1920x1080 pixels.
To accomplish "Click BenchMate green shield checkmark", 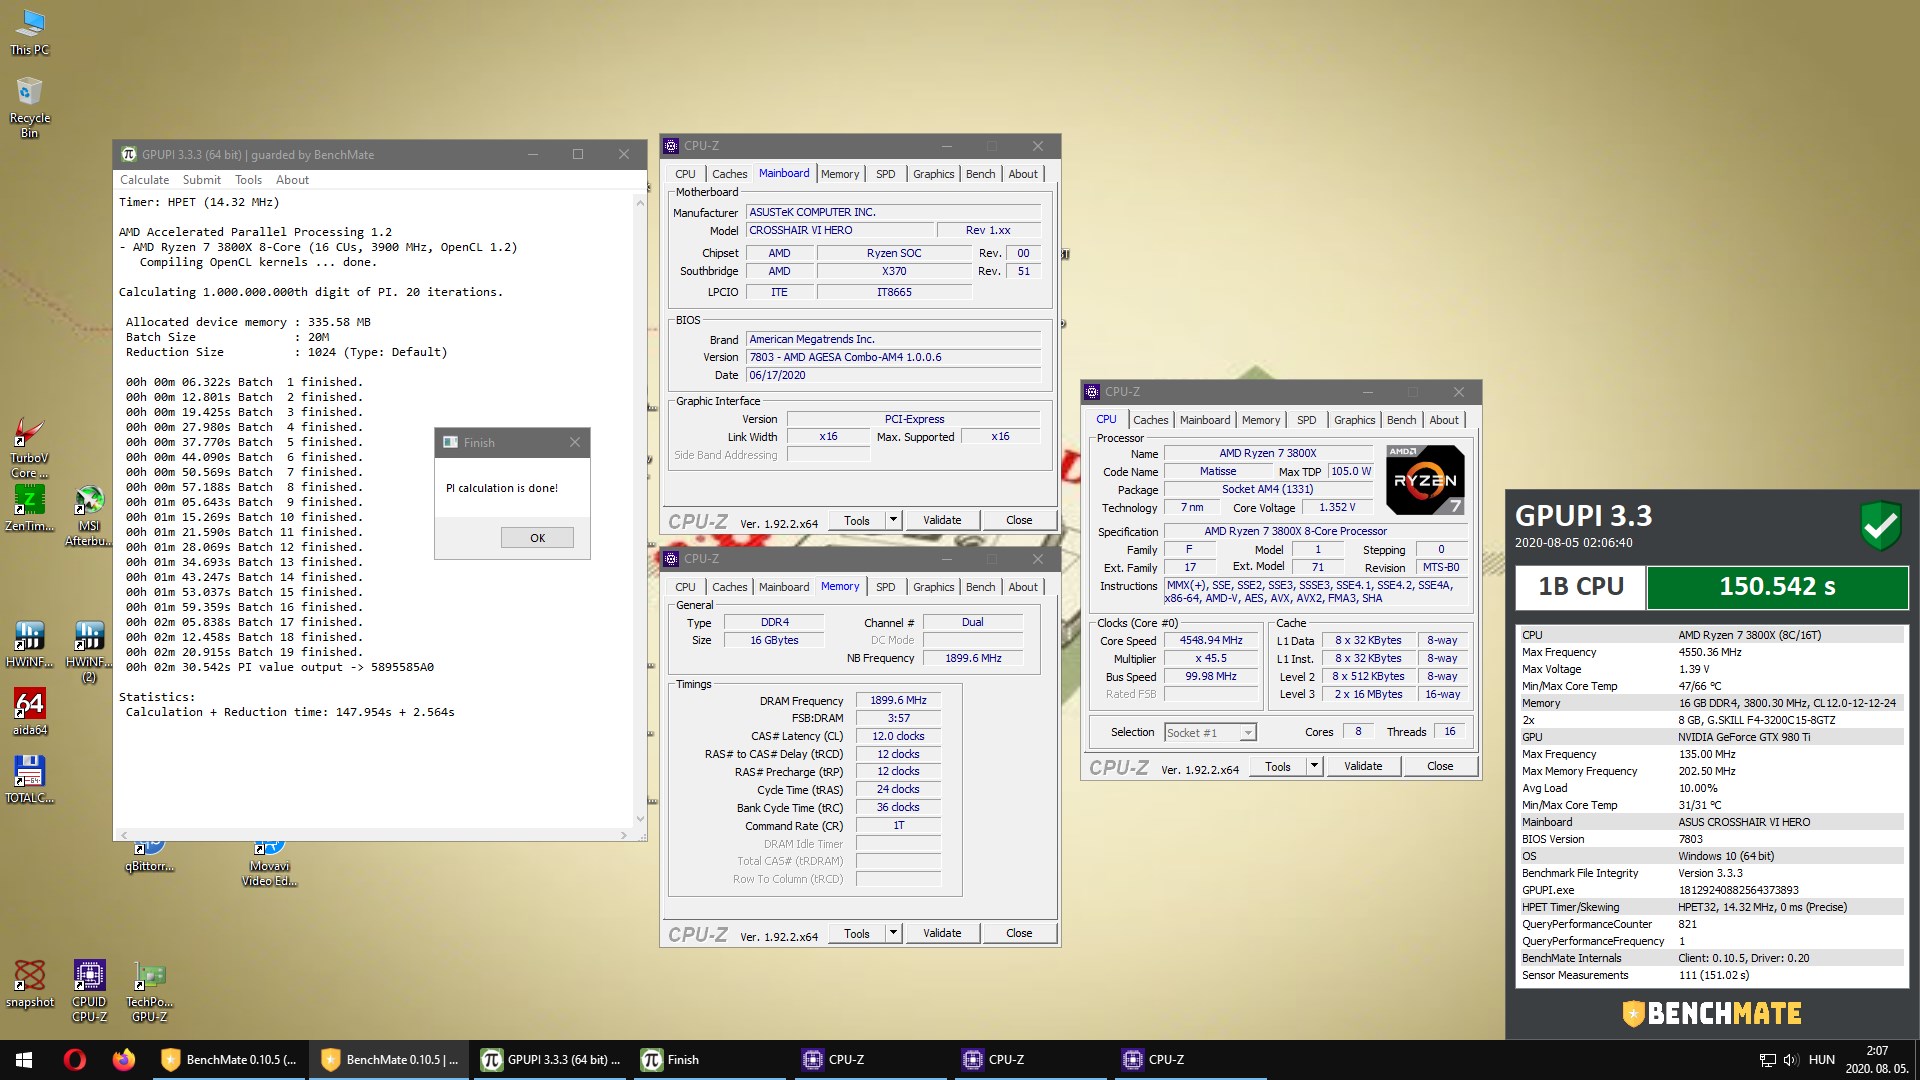I will point(1881,525).
